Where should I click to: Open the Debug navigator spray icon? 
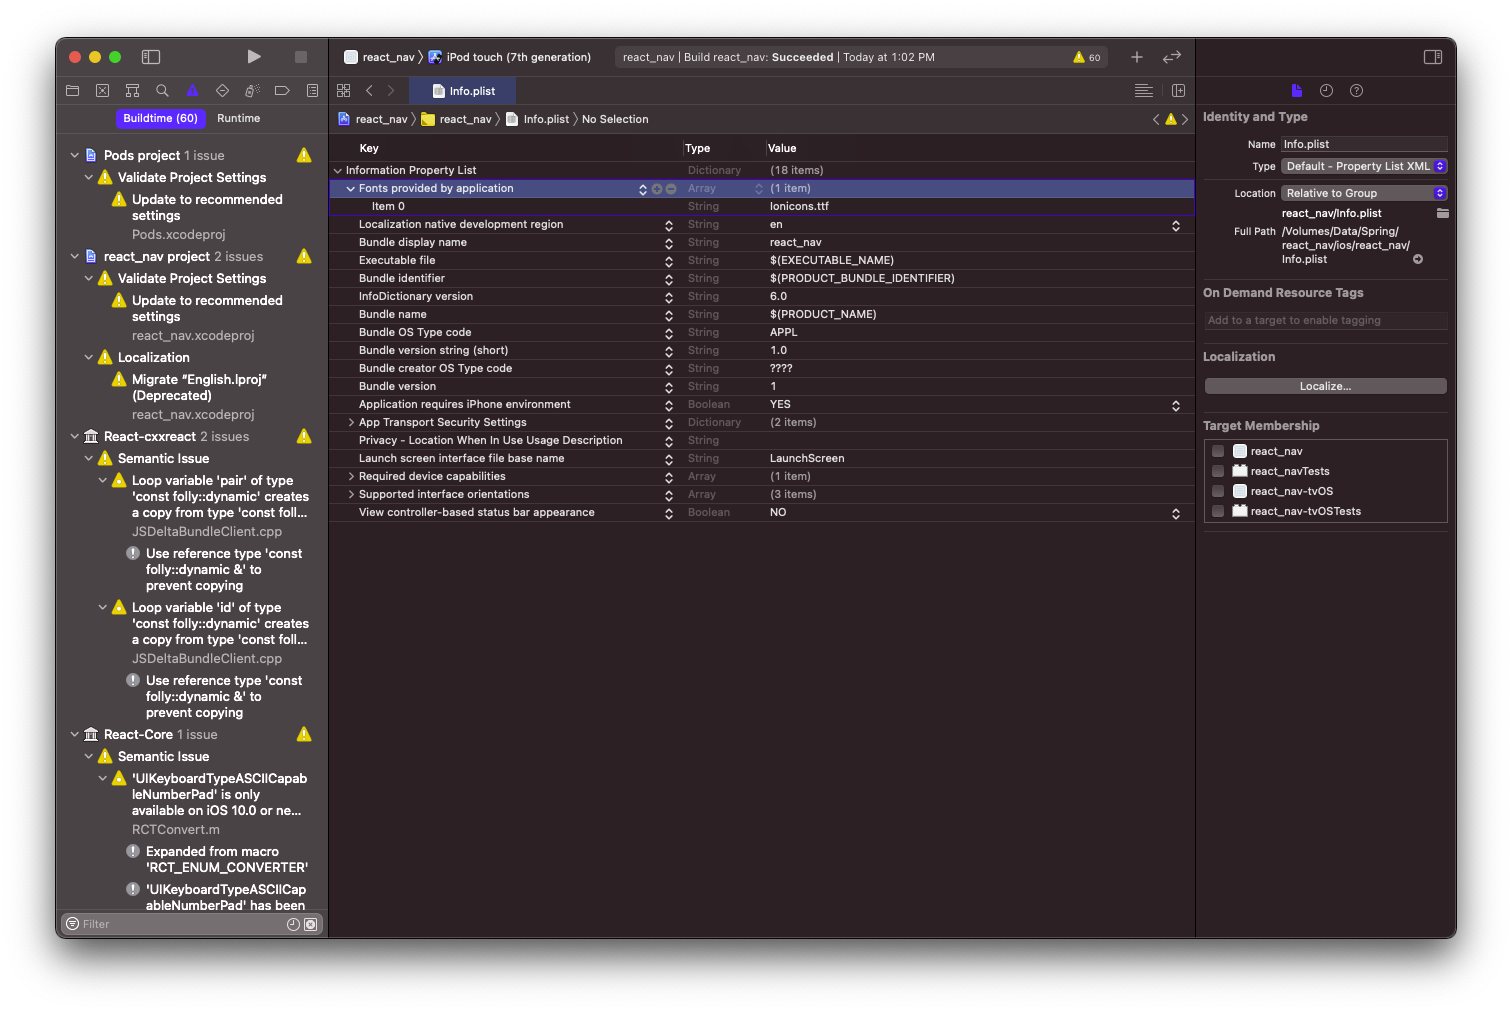[252, 91]
